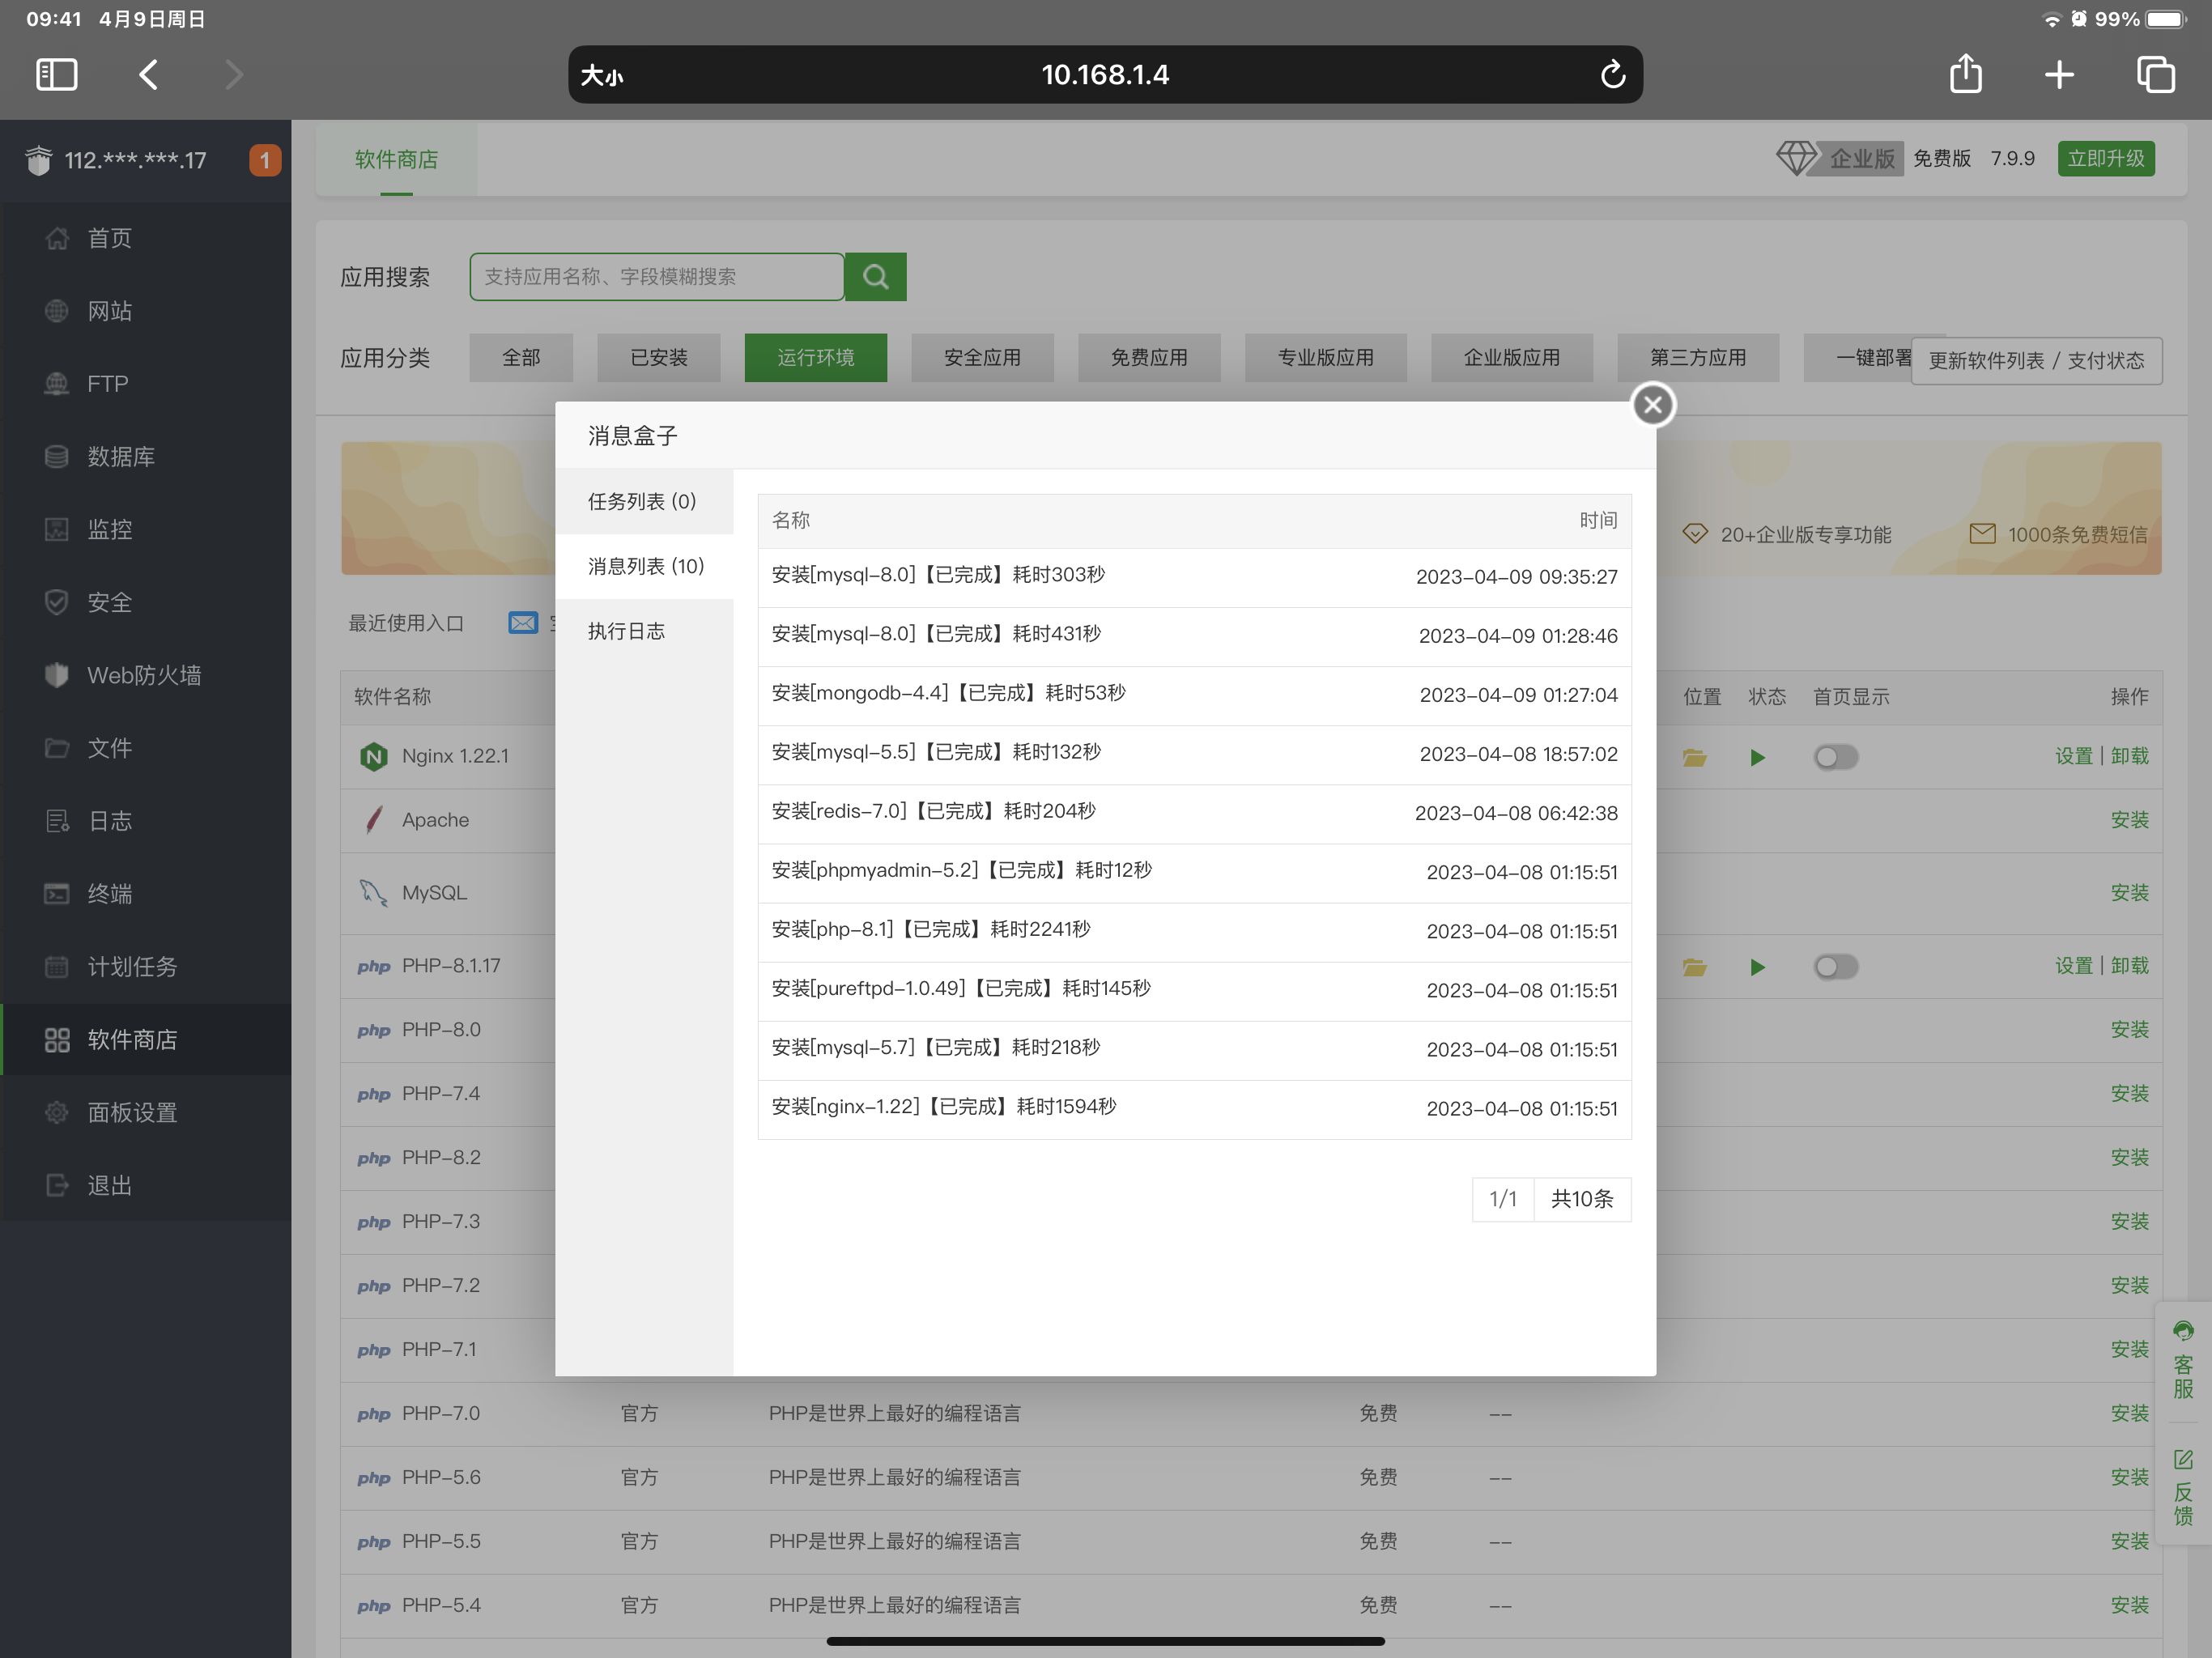Click the application search magnifier button
Image resolution: width=2212 pixels, height=1658 pixels.
pyautogui.click(x=875, y=277)
